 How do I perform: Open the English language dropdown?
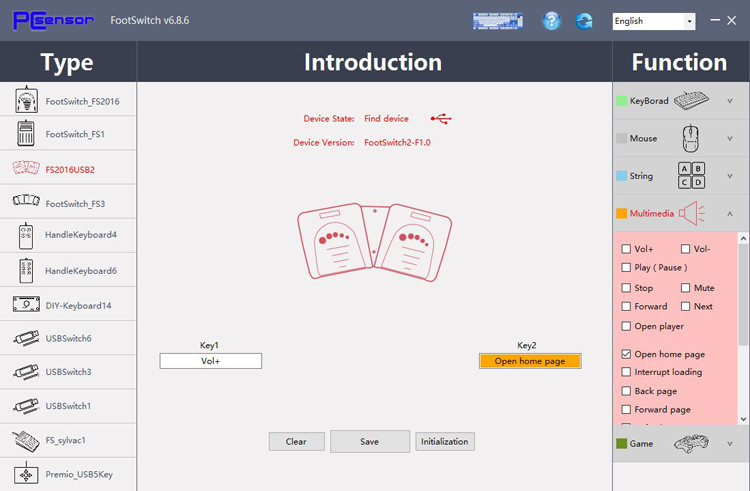click(x=654, y=21)
